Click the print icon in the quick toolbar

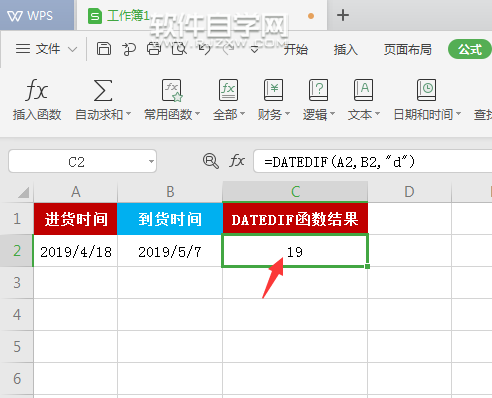click(154, 49)
